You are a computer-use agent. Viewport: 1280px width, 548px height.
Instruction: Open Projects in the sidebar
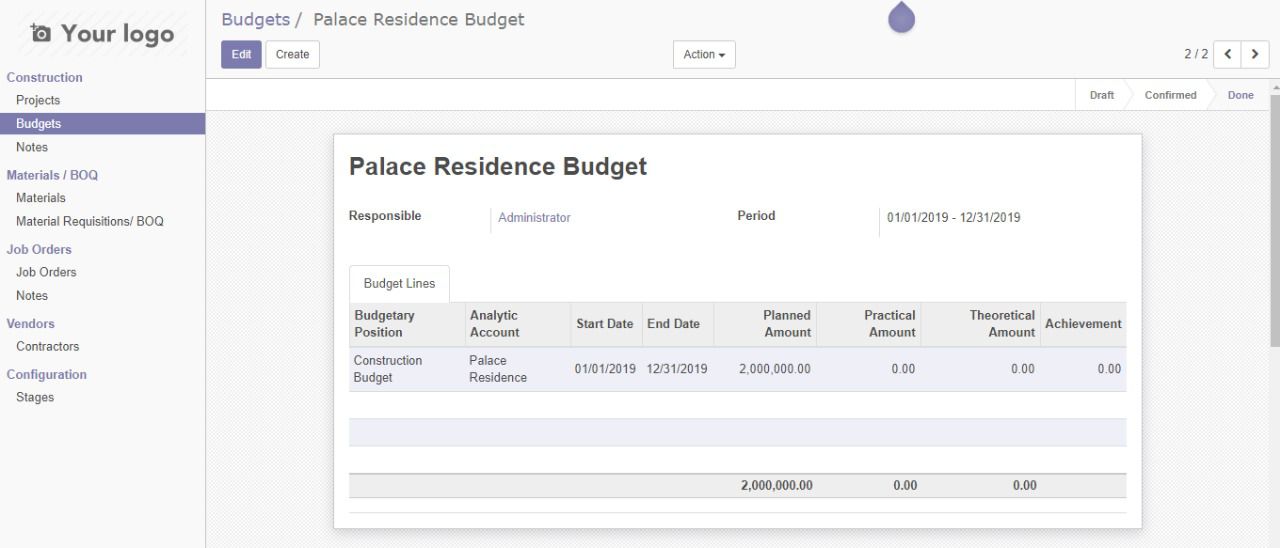coord(38,100)
